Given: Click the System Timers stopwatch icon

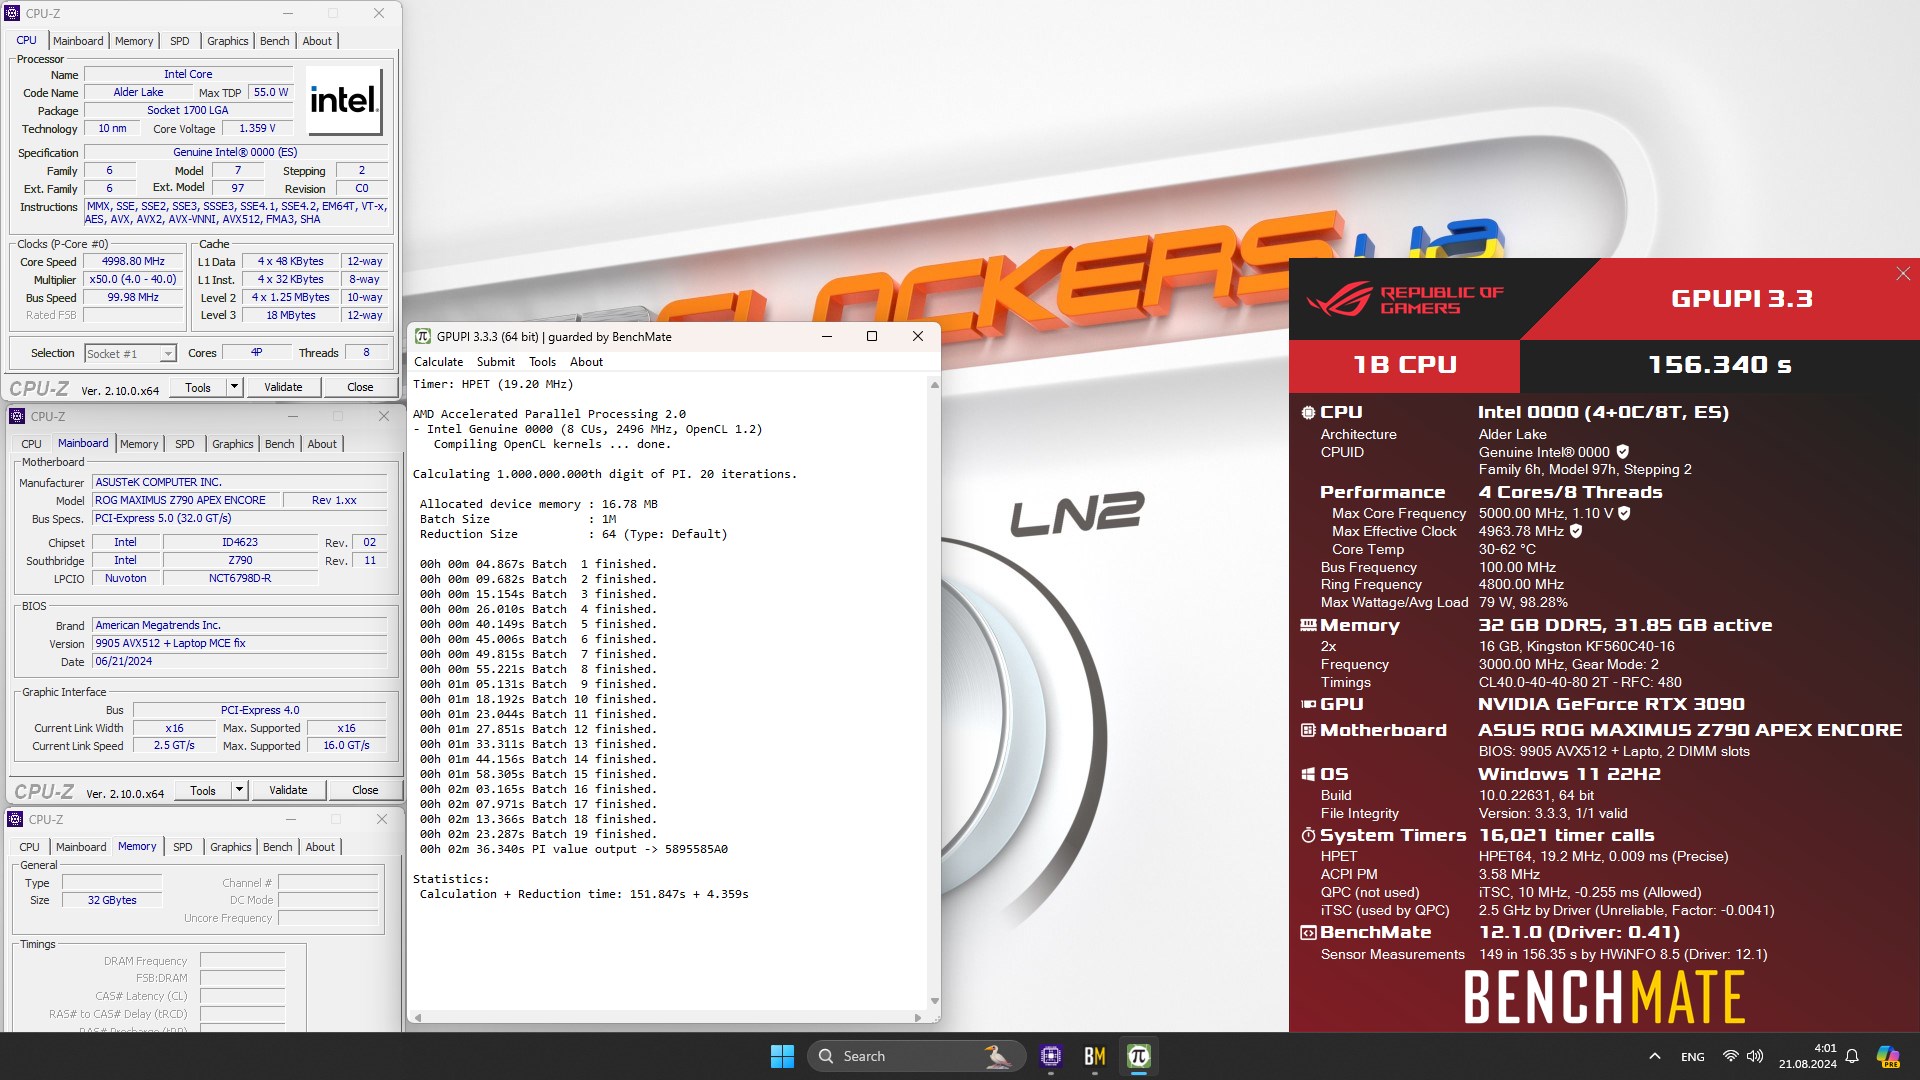Looking at the screenshot, I should (x=1308, y=835).
